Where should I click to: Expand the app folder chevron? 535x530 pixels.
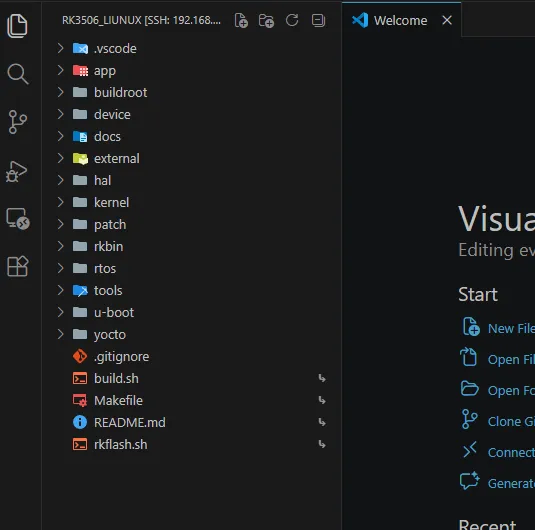point(60,70)
